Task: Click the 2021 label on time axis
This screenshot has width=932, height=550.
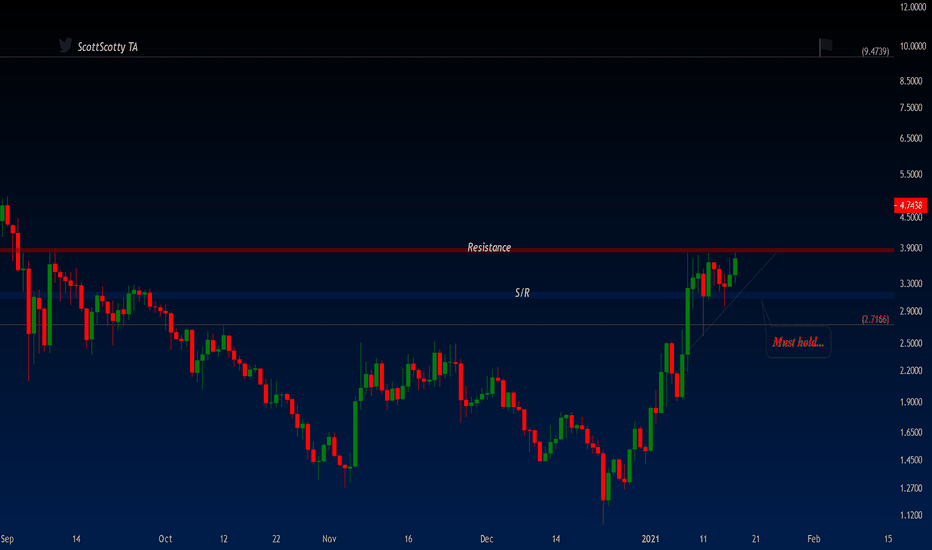Action: point(650,539)
